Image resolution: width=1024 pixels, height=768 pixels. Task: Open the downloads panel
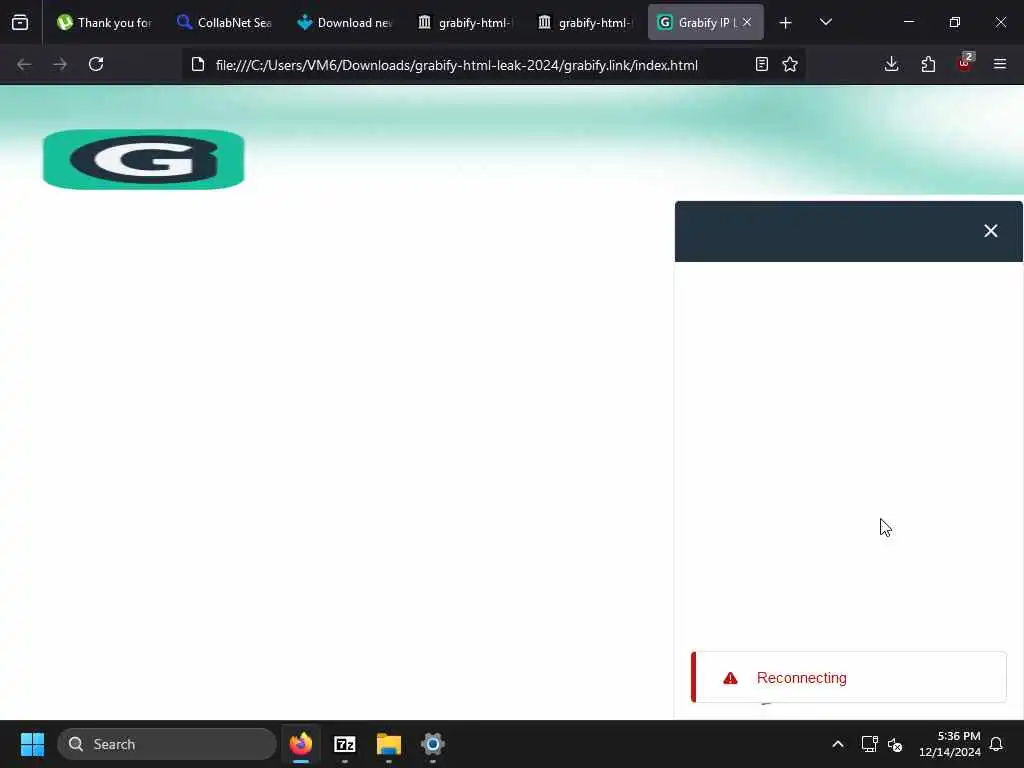[x=891, y=65]
